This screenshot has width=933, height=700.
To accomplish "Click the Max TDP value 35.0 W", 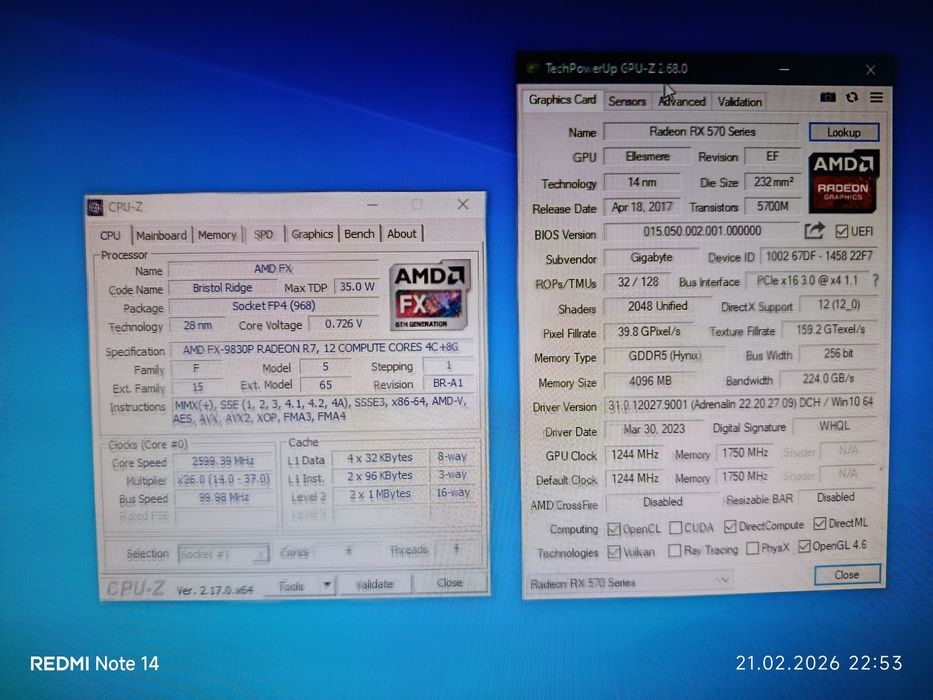I will pyautogui.click(x=357, y=286).
